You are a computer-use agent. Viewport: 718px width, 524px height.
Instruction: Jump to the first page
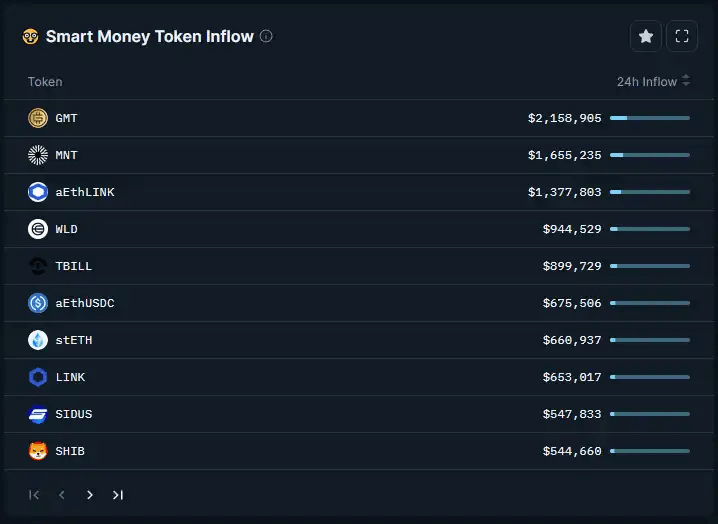(34, 494)
